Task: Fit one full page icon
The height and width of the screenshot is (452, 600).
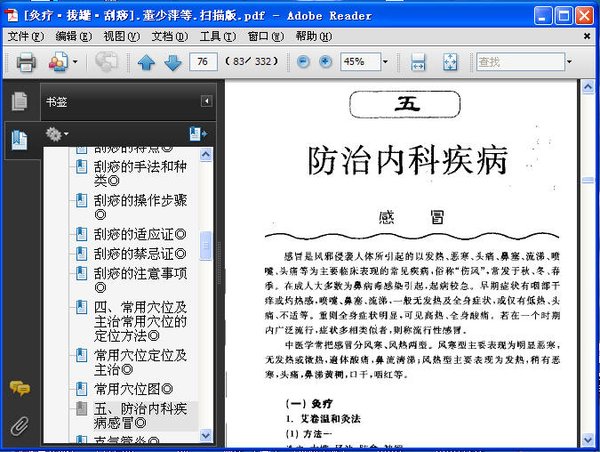Action: tap(450, 62)
